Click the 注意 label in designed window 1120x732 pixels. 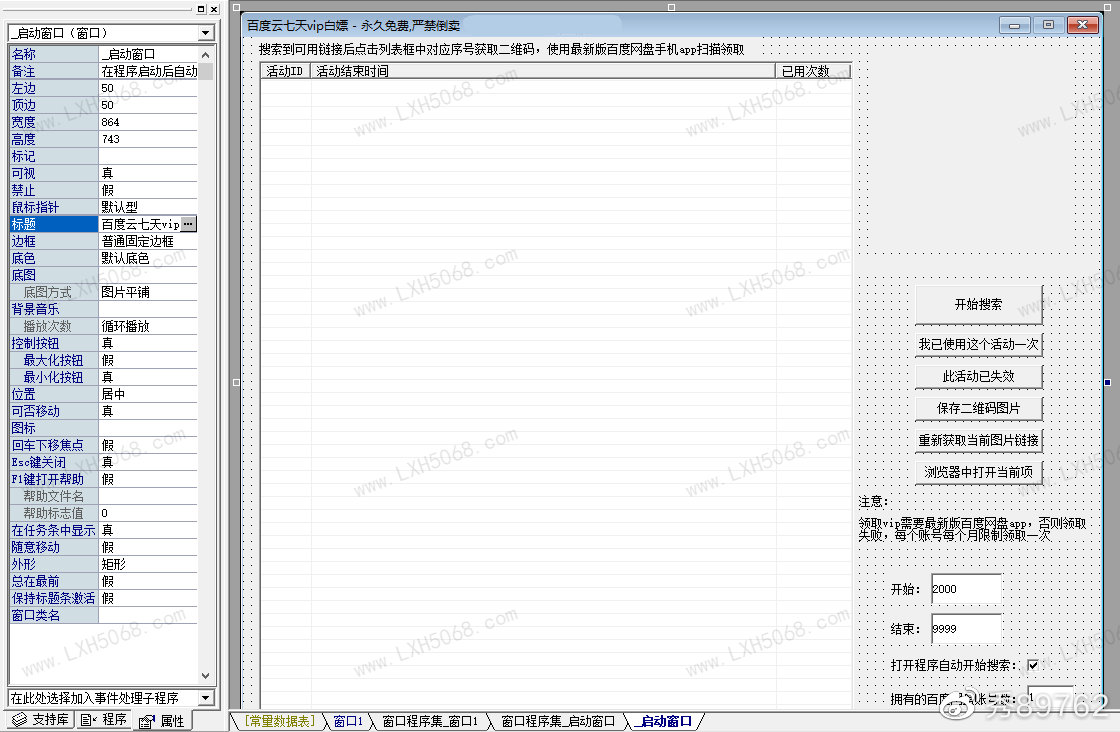873,502
